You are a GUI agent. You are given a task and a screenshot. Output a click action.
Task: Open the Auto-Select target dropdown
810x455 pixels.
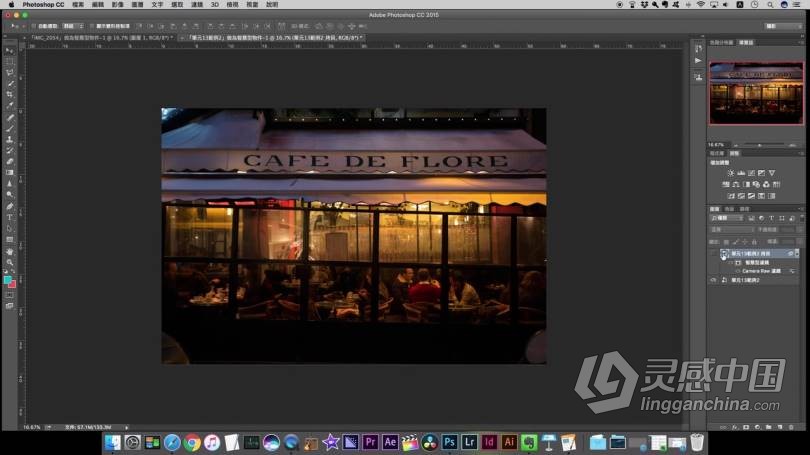tap(73, 26)
